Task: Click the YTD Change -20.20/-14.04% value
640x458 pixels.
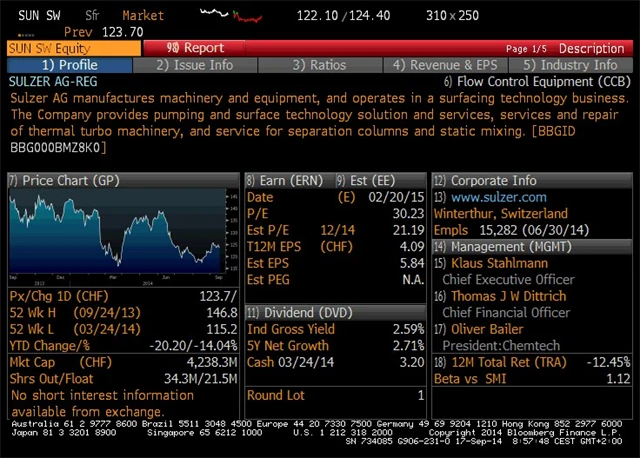Action: [193, 346]
